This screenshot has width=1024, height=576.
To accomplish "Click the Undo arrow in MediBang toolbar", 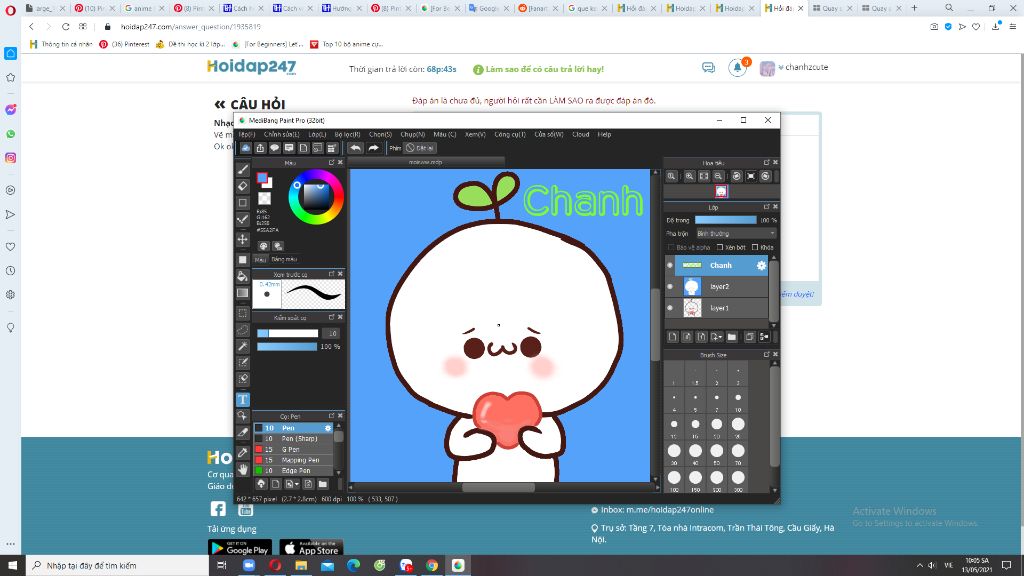I will [355, 148].
